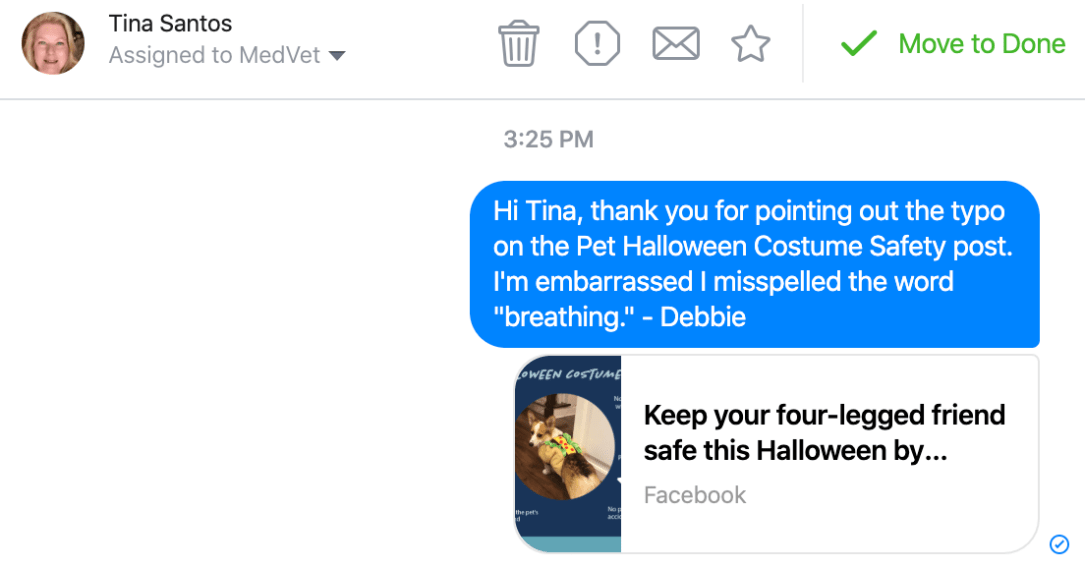Mark conversation as spam using octagon icon
Viewport: 1085px width, 568px height.
(x=597, y=44)
